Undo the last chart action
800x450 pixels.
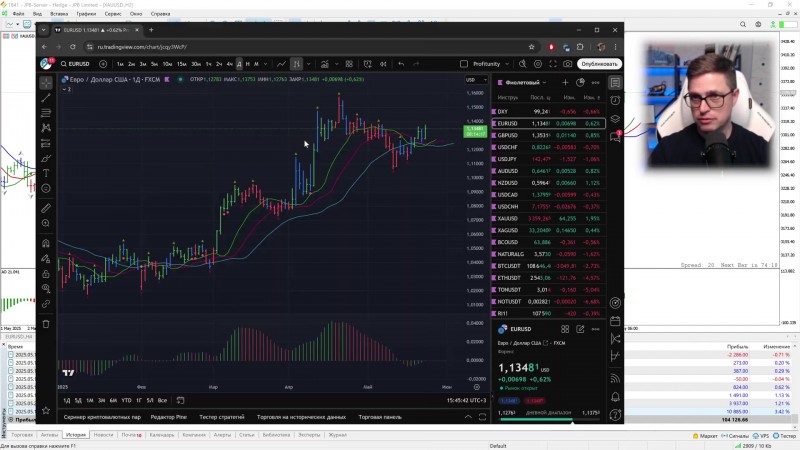(402, 64)
